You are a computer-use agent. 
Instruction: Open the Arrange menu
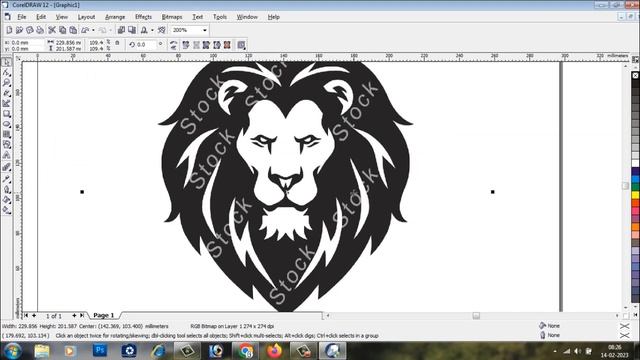115,17
